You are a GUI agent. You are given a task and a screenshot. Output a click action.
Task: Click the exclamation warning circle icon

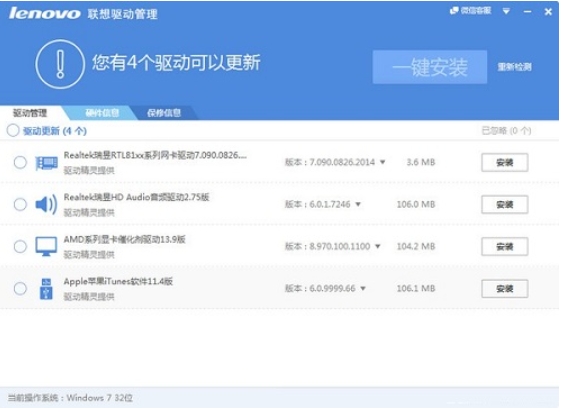(x=60, y=64)
